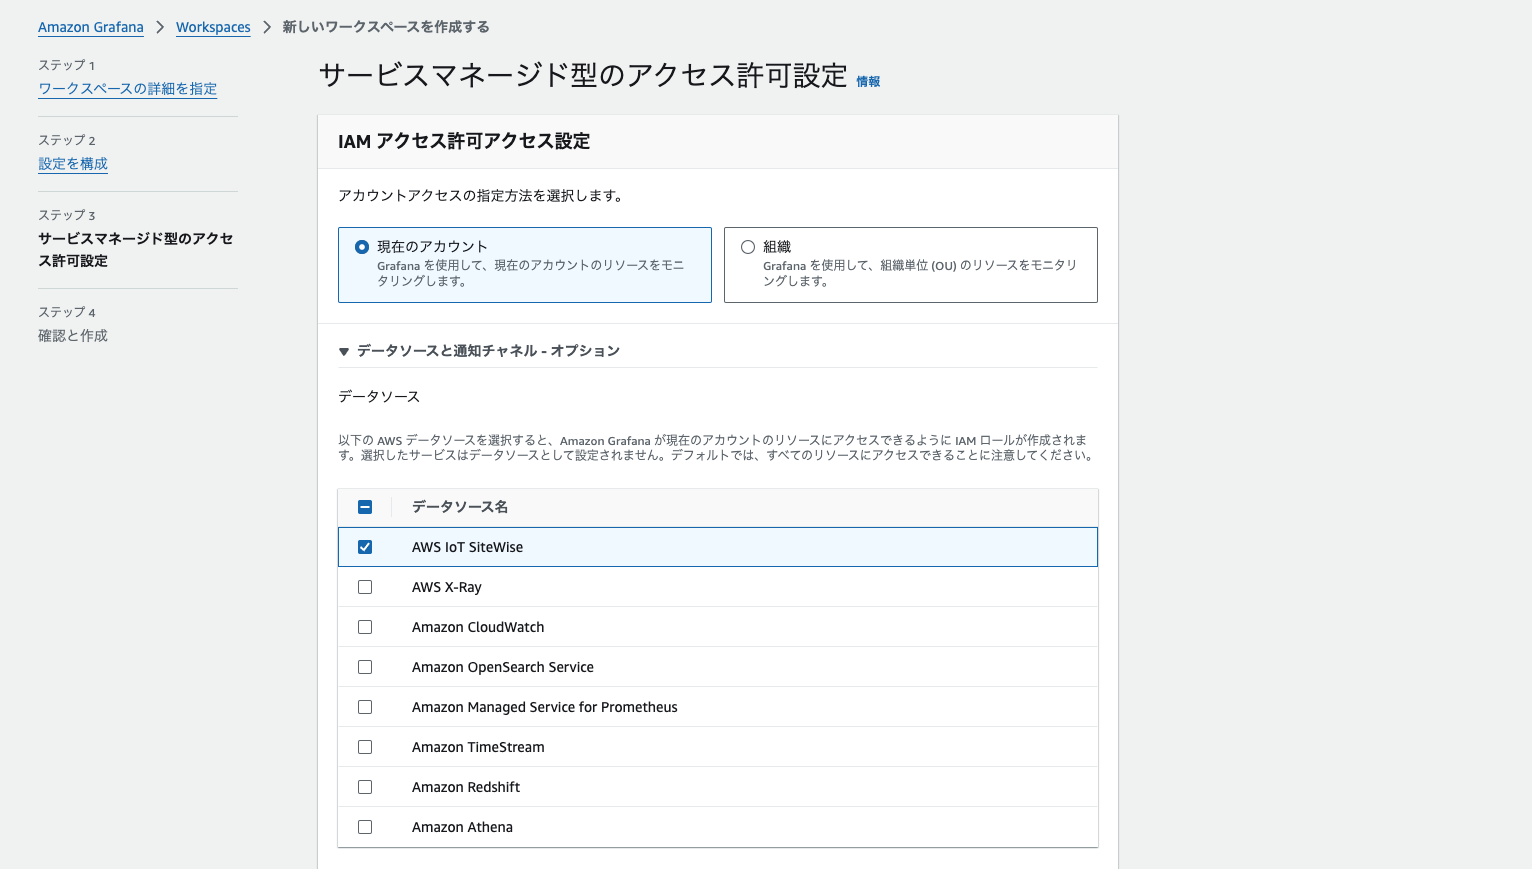Toggle the select-all checkbox in the table header
The width and height of the screenshot is (1532, 869).
[365, 507]
